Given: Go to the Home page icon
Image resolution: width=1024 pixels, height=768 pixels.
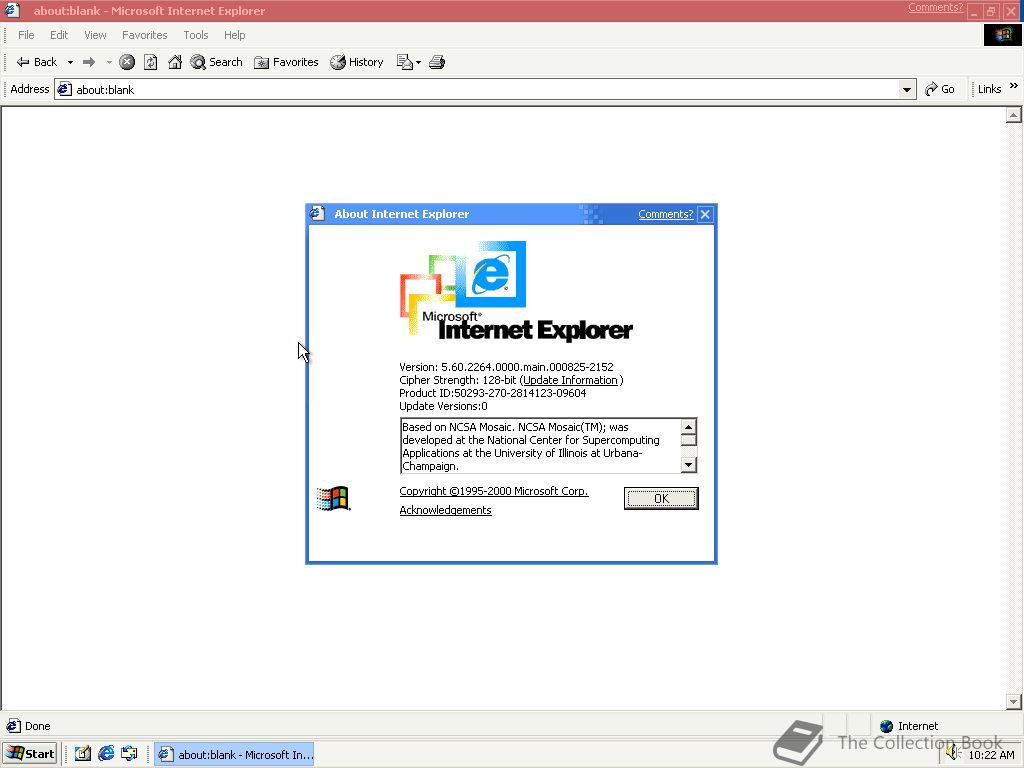Looking at the screenshot, I should (175, 62).
